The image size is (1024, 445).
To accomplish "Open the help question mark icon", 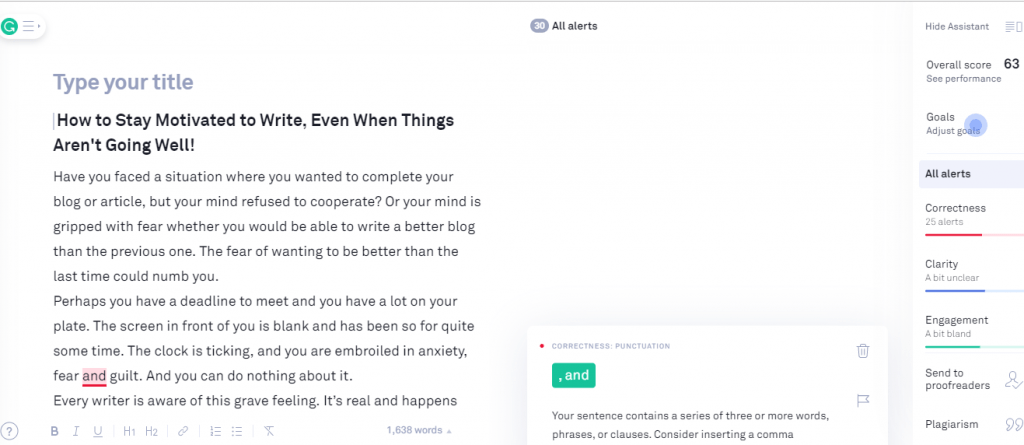I will click(x=10, y=431).
